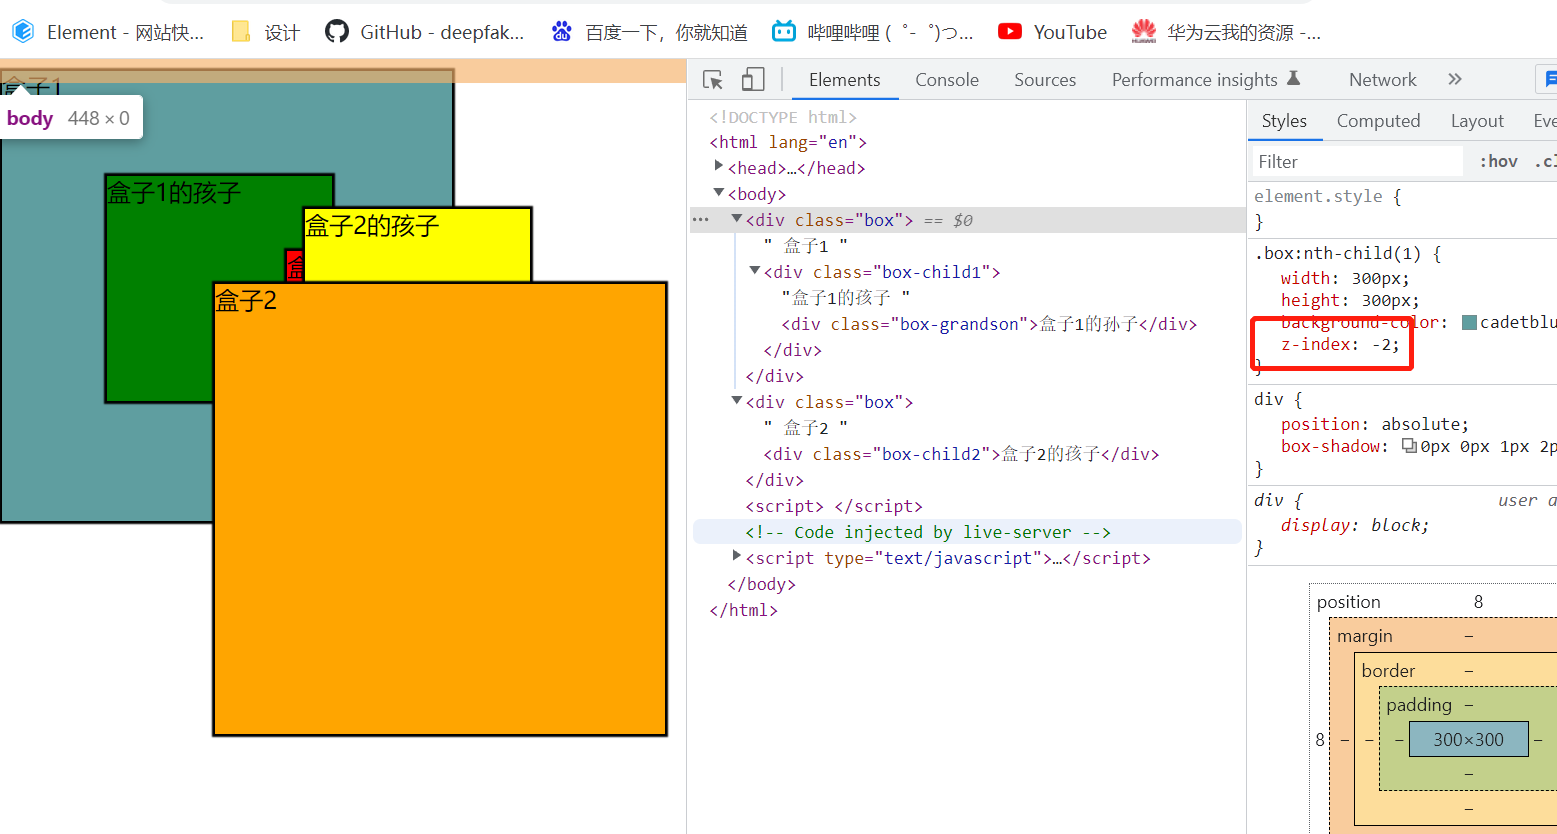Open the Bilibili bookmark icon
Image resolution: width=1557 pixels, height=834 pixels.
[784, 32]
